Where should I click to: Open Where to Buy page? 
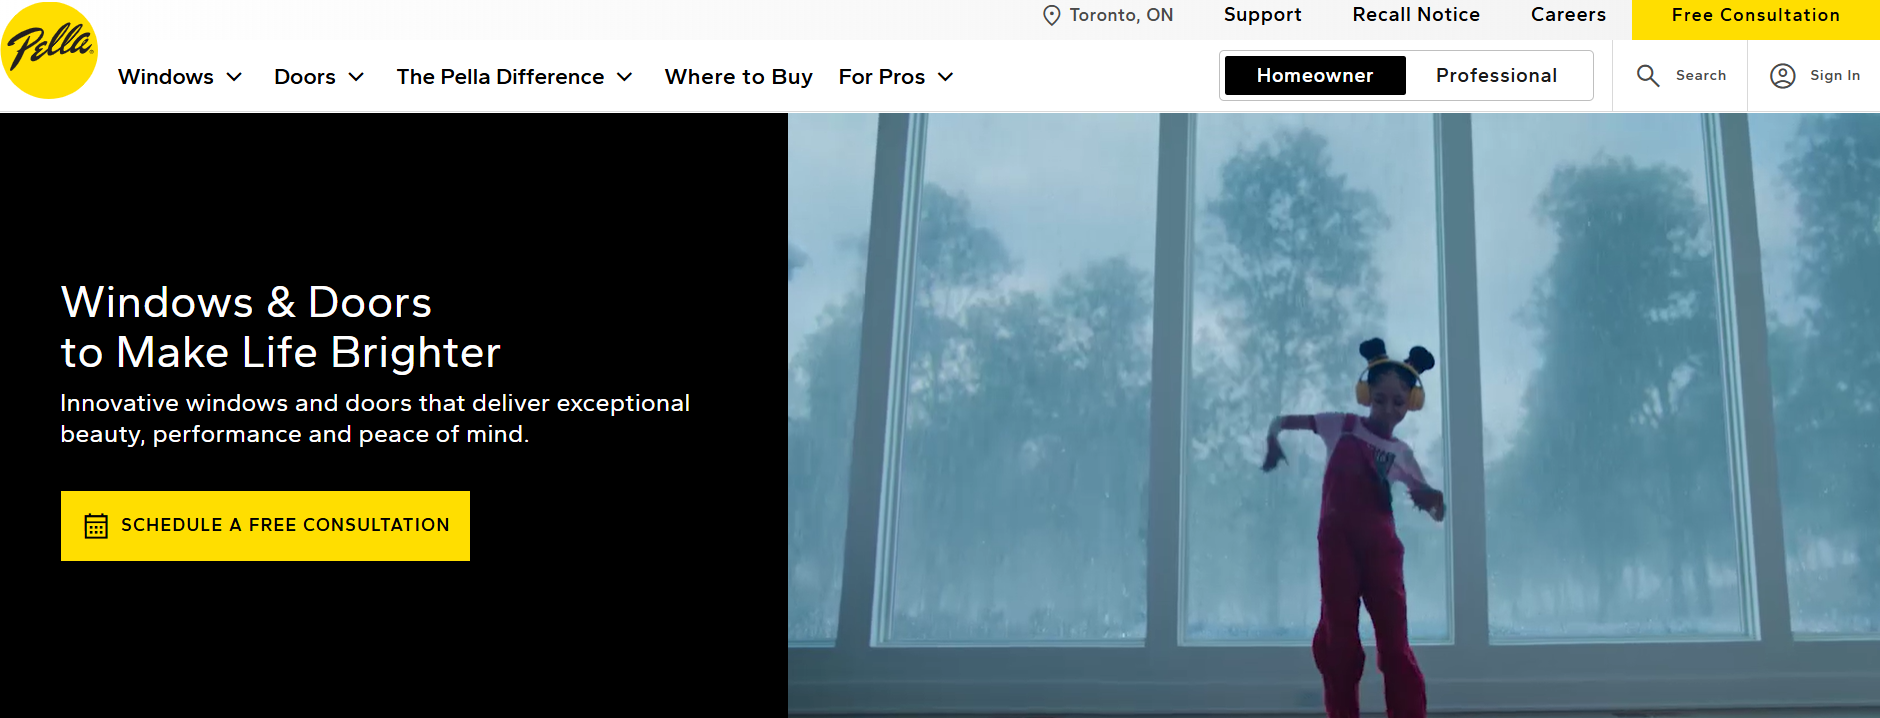click(739, 77)
